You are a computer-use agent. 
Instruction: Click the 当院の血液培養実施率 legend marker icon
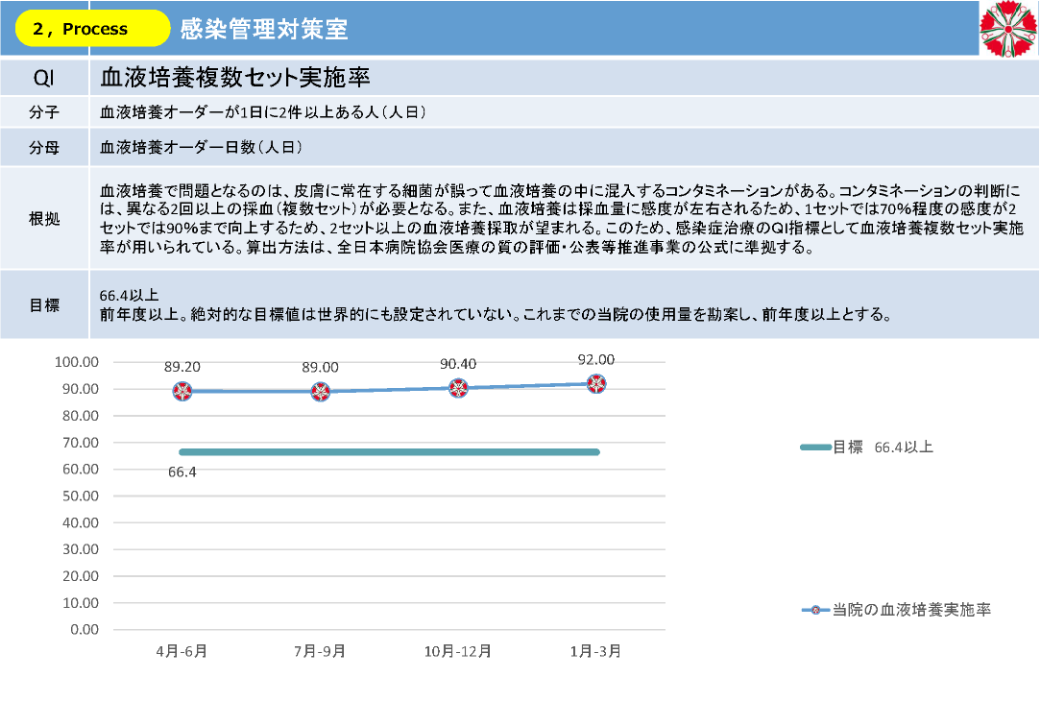(816, 609)
